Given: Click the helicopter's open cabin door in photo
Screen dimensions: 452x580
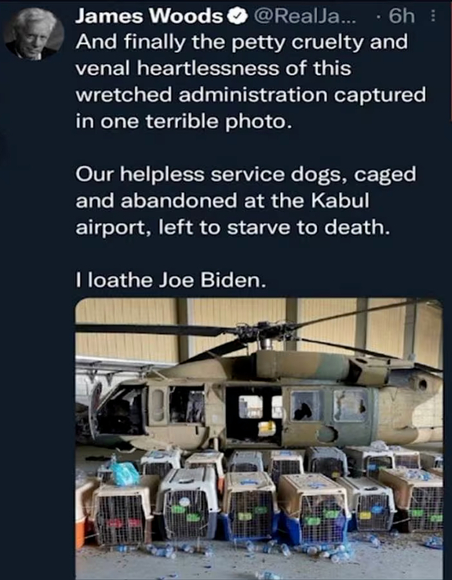Looking at the screenshot, I should [x=254, y=415].
